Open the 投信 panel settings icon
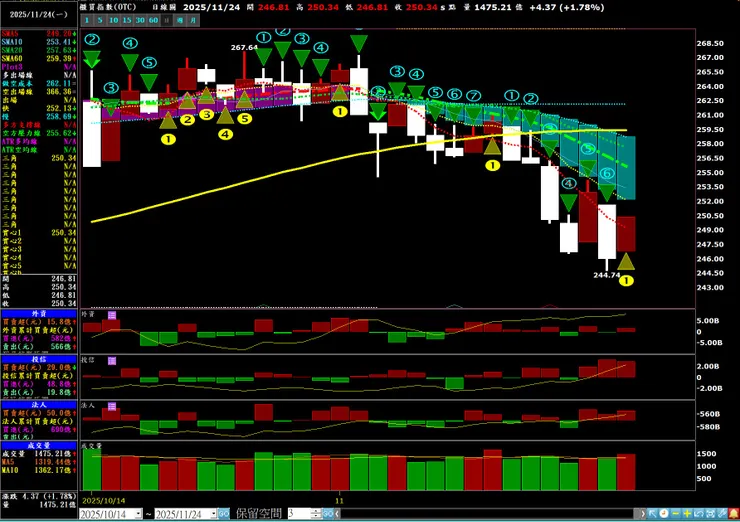 pos(112,361)
